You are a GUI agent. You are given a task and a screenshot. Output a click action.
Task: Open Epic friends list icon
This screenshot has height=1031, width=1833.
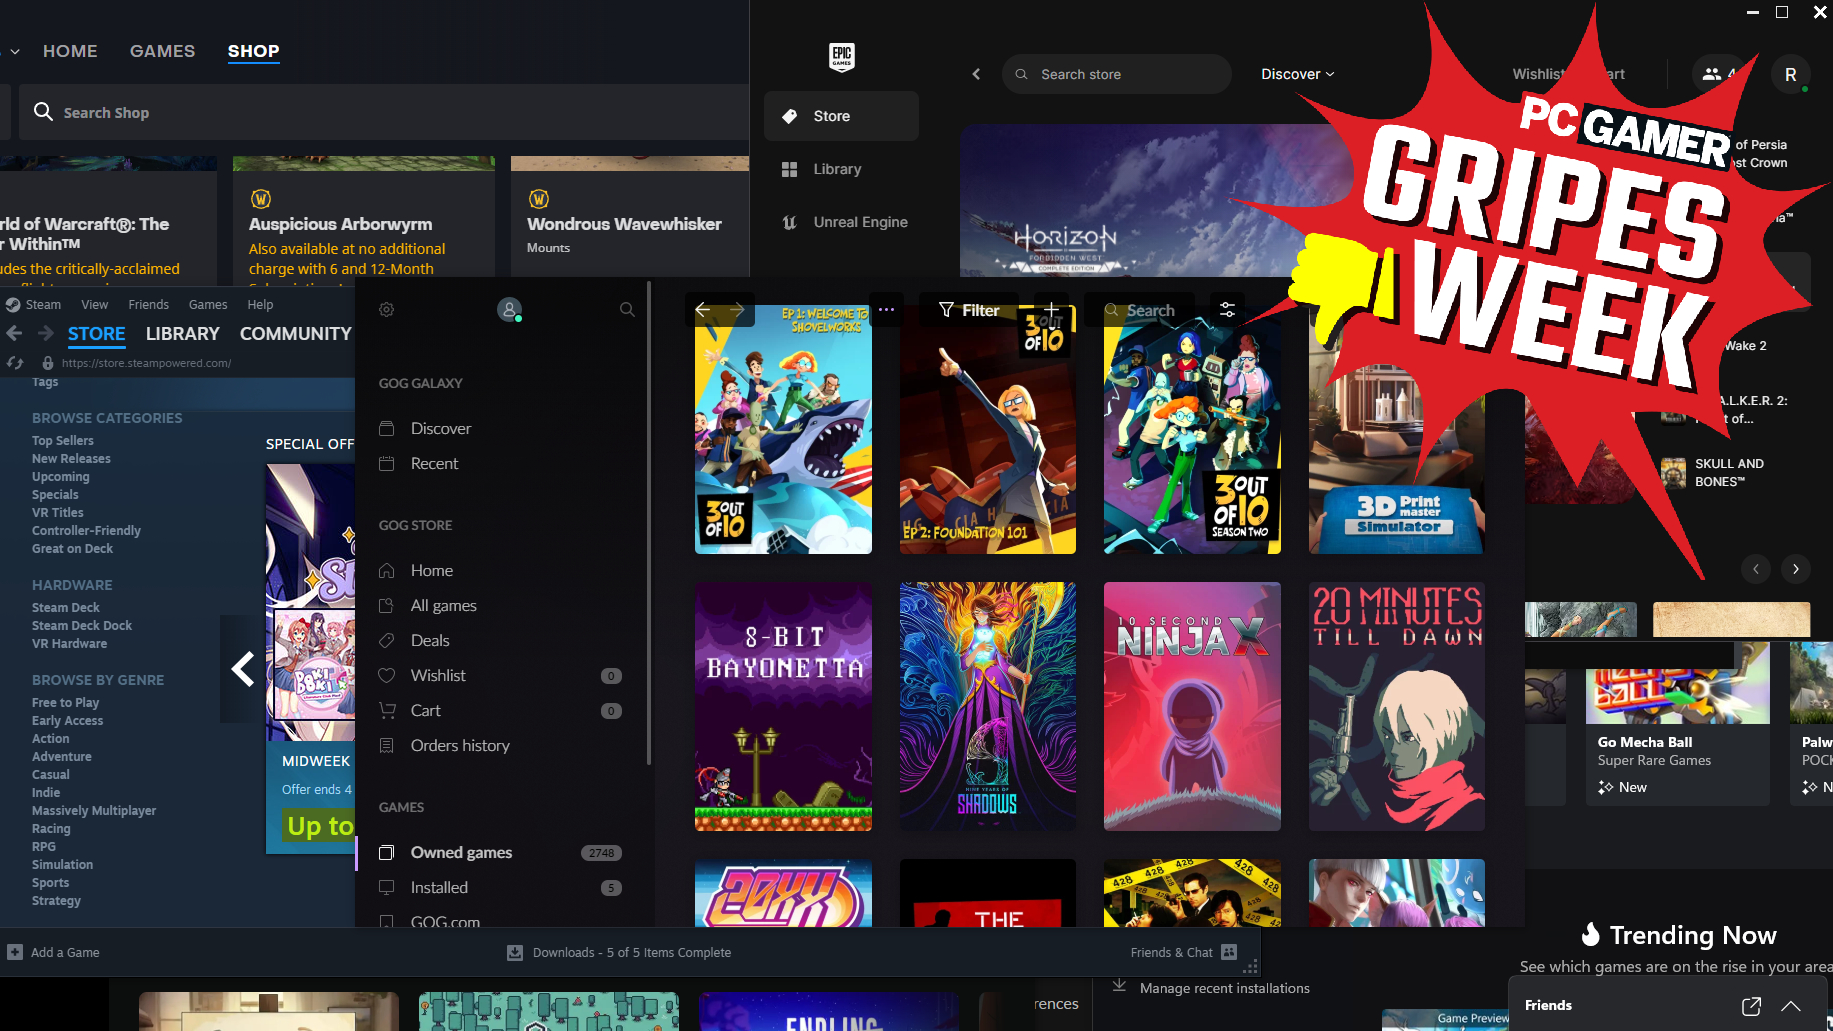1712,74
